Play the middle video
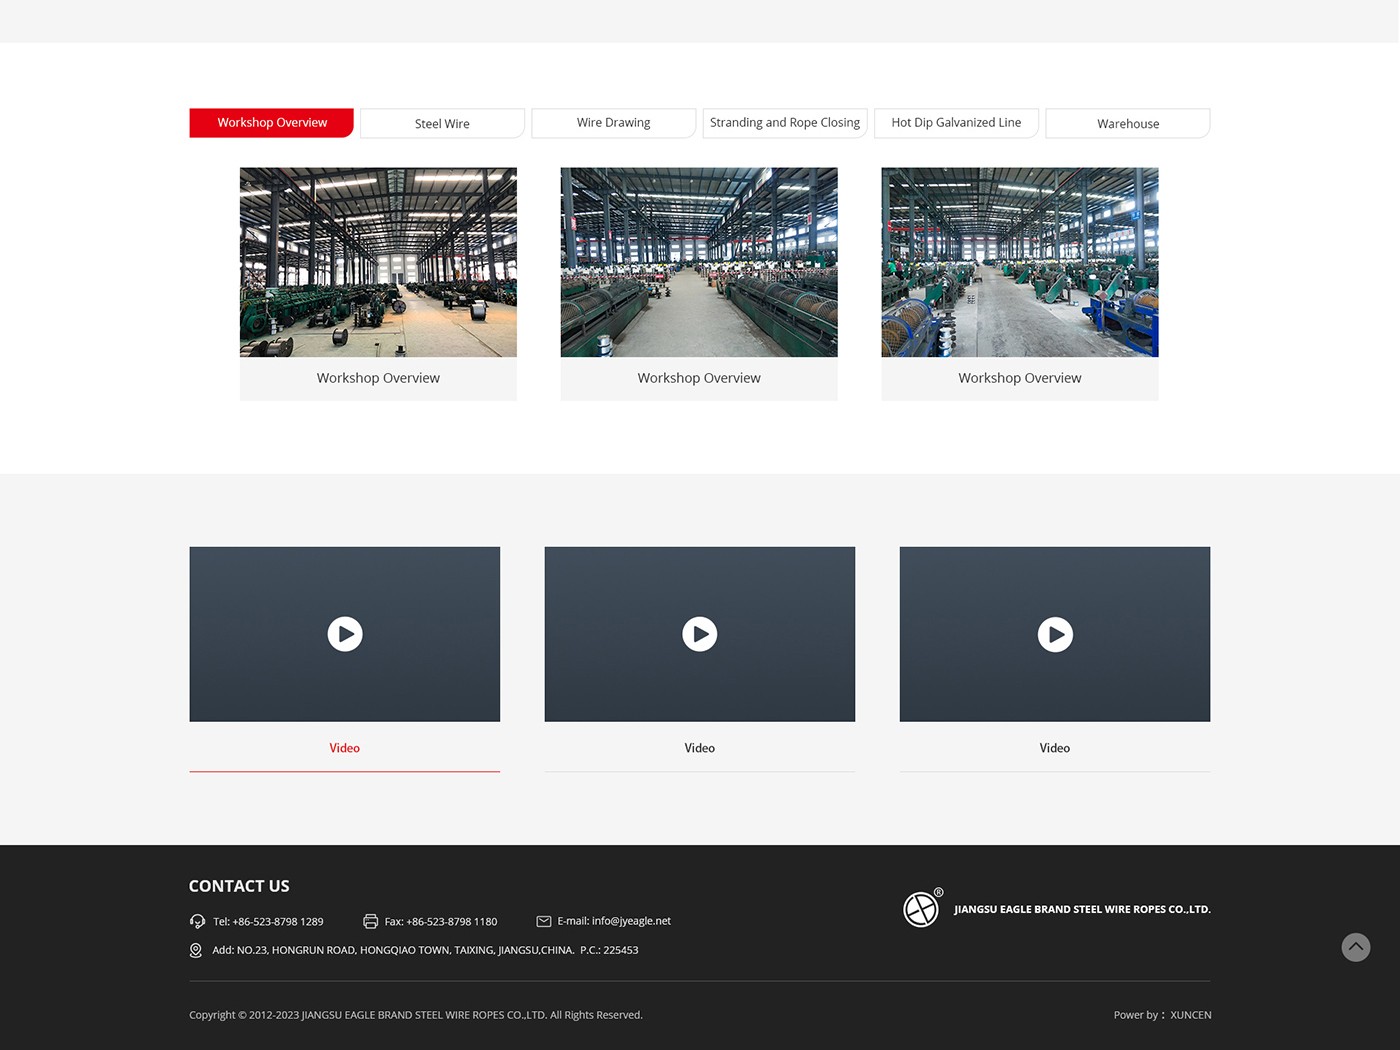Image resolution: width=1400 pixels, height=1050 pixels. (x=700, y=634)
